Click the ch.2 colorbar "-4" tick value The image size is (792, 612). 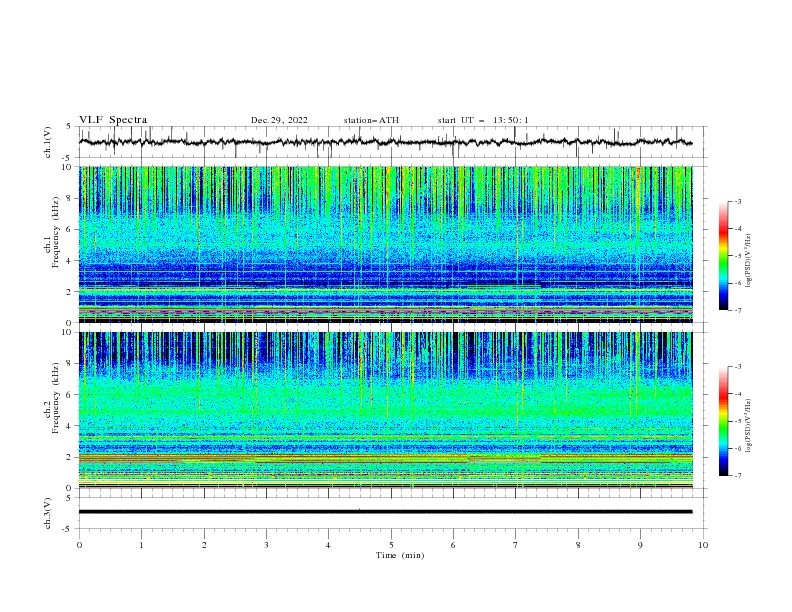(737, 394)
